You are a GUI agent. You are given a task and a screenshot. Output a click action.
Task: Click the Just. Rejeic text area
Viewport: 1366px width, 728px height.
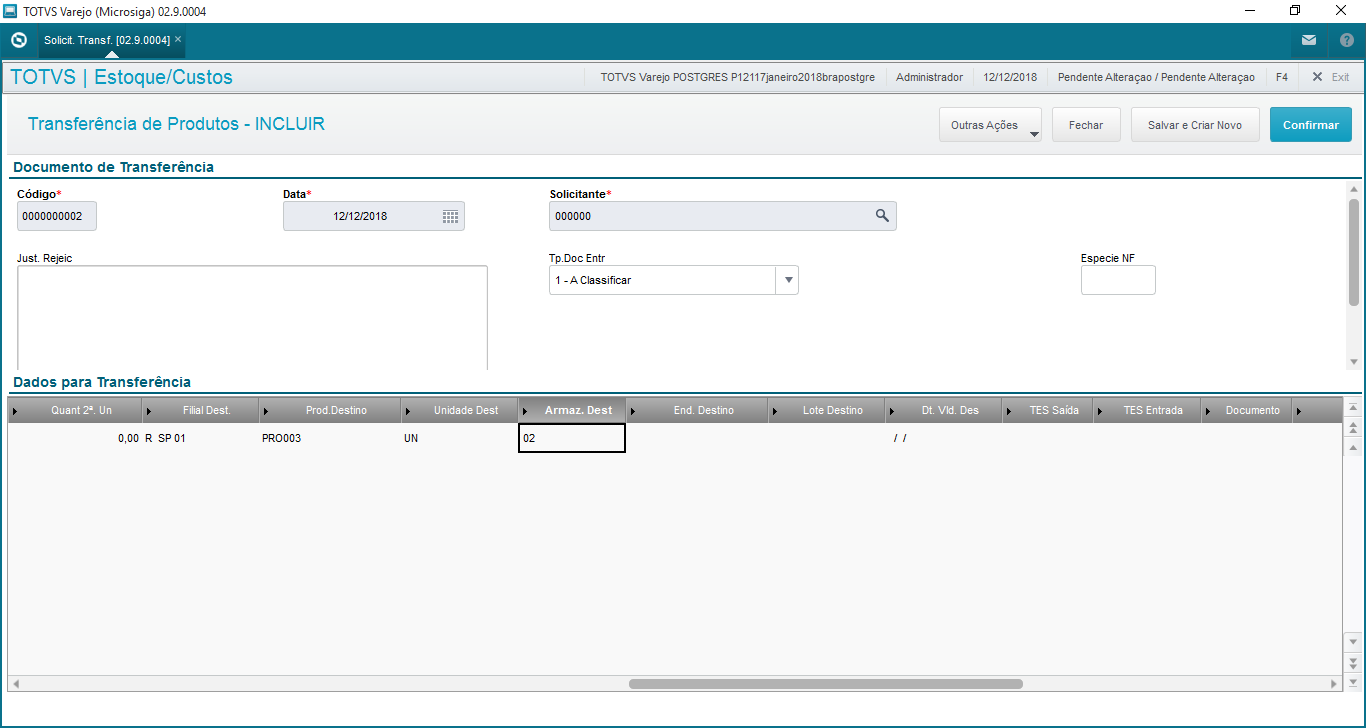click(x=252, y=318)
